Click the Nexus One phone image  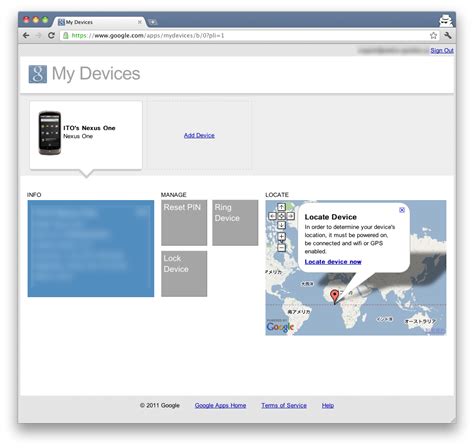point(50,133)
